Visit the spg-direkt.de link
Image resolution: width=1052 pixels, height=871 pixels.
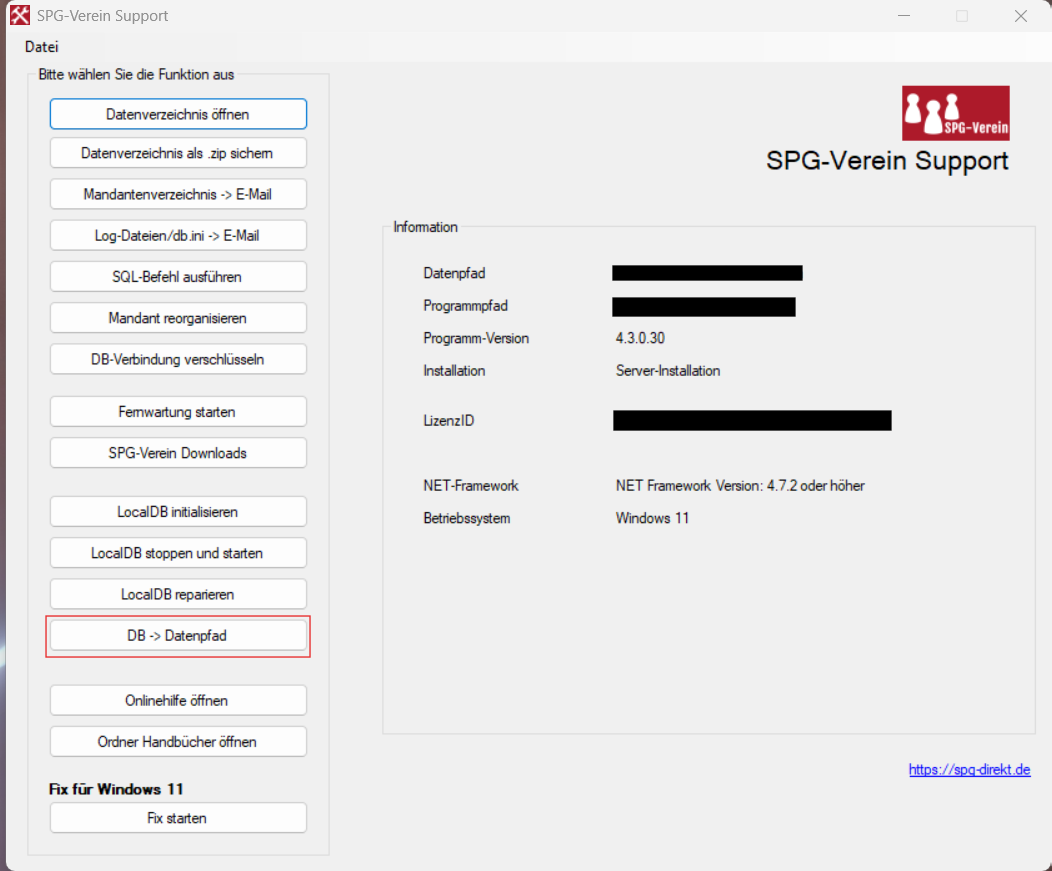coord(969,770)
